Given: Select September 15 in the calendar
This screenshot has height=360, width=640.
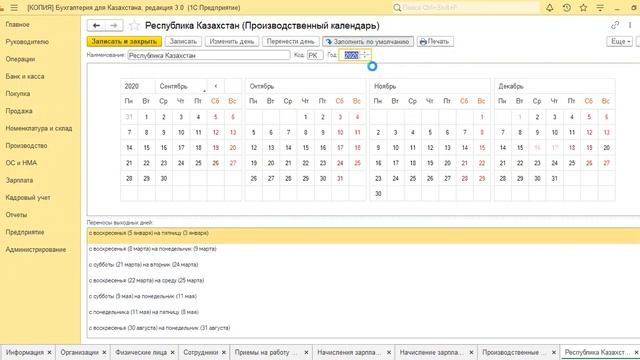Looking at the screenshot, I should [x=147, y=148].
